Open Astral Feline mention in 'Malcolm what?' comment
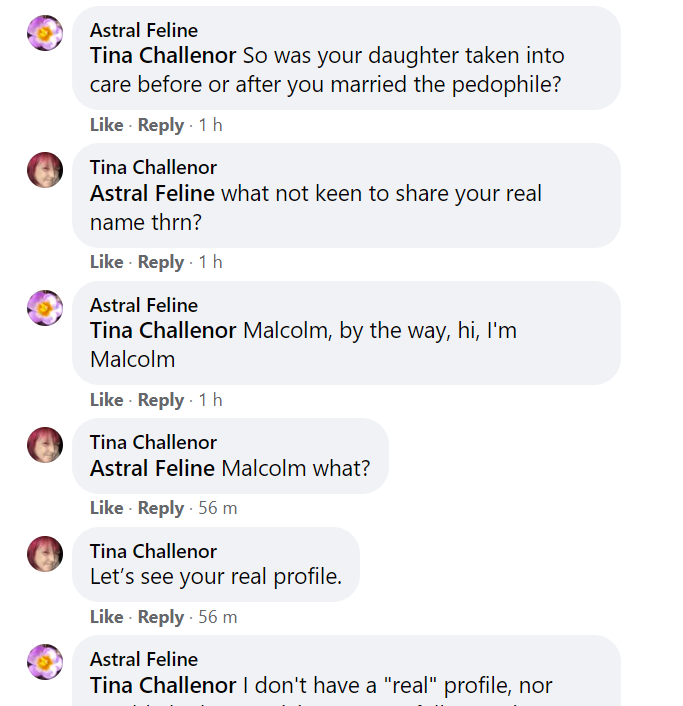Screen dimensions: 683x706 (152, 468)
